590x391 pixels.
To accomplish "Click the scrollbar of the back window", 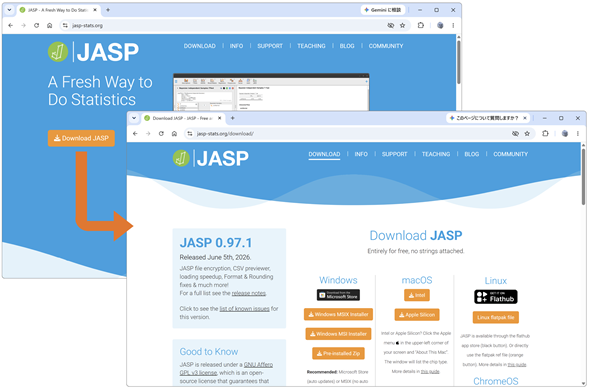I will 459,62.
